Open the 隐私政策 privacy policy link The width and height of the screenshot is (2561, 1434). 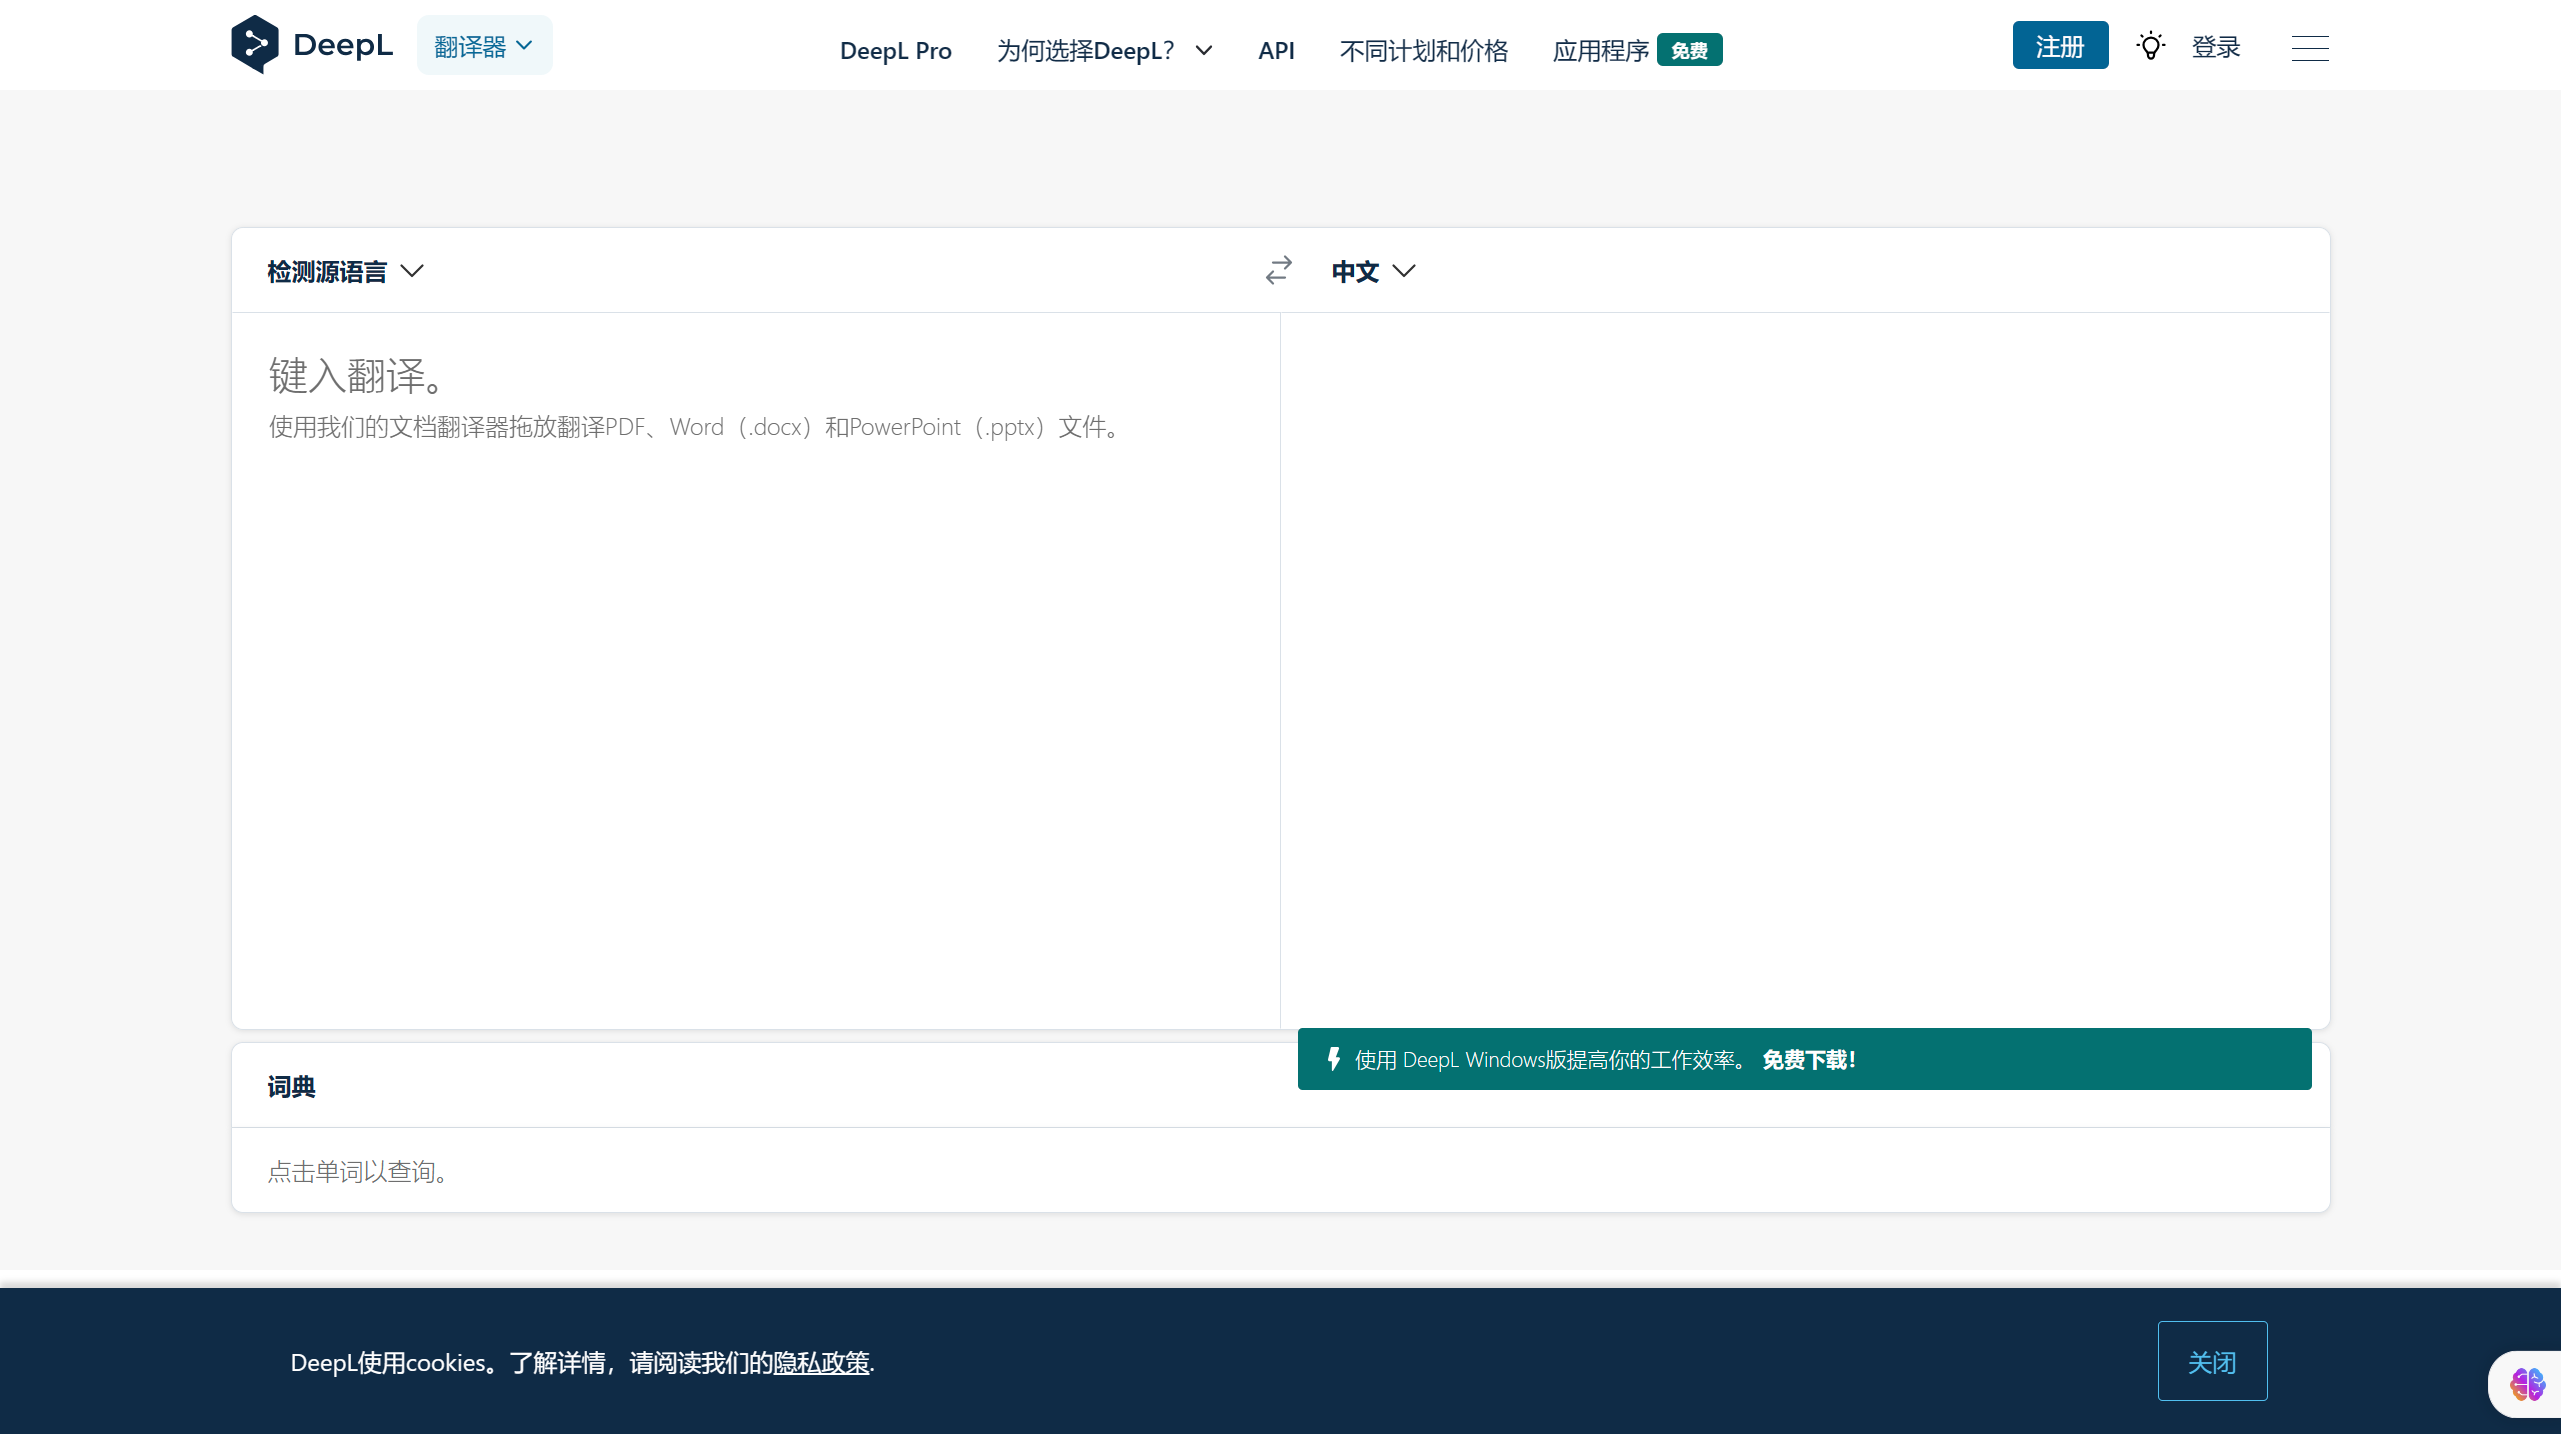[x=821, y=1363]
